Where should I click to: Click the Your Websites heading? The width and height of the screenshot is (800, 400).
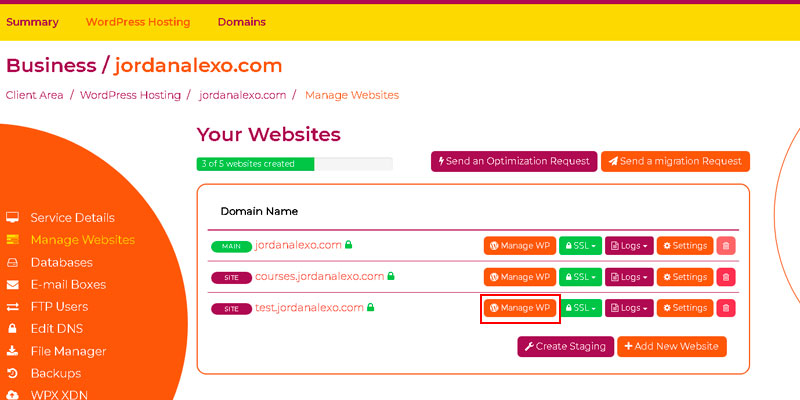268,135
